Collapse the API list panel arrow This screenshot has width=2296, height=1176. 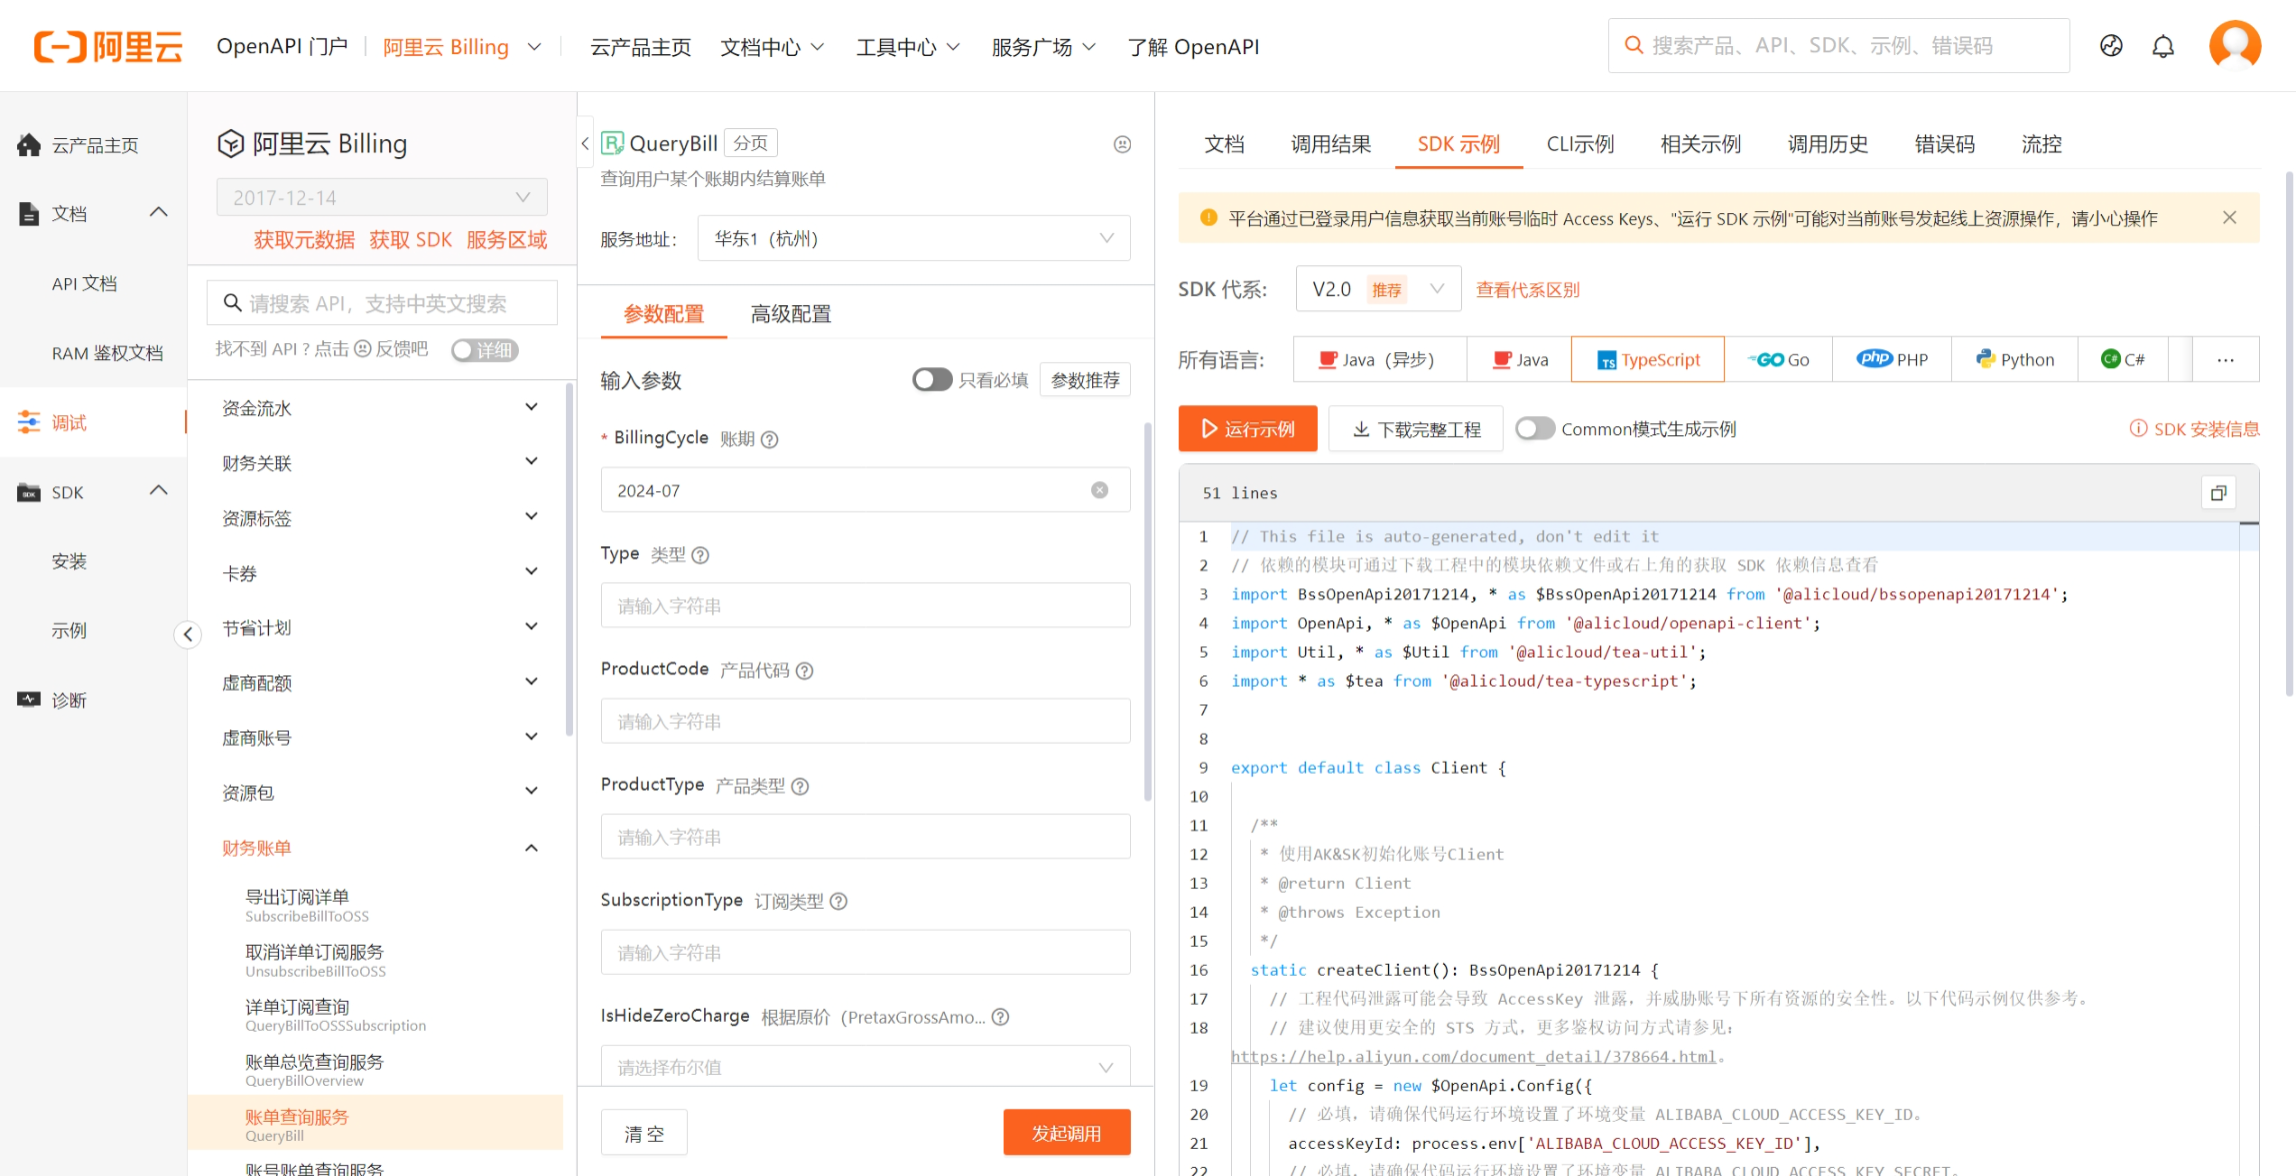(585, 144)
